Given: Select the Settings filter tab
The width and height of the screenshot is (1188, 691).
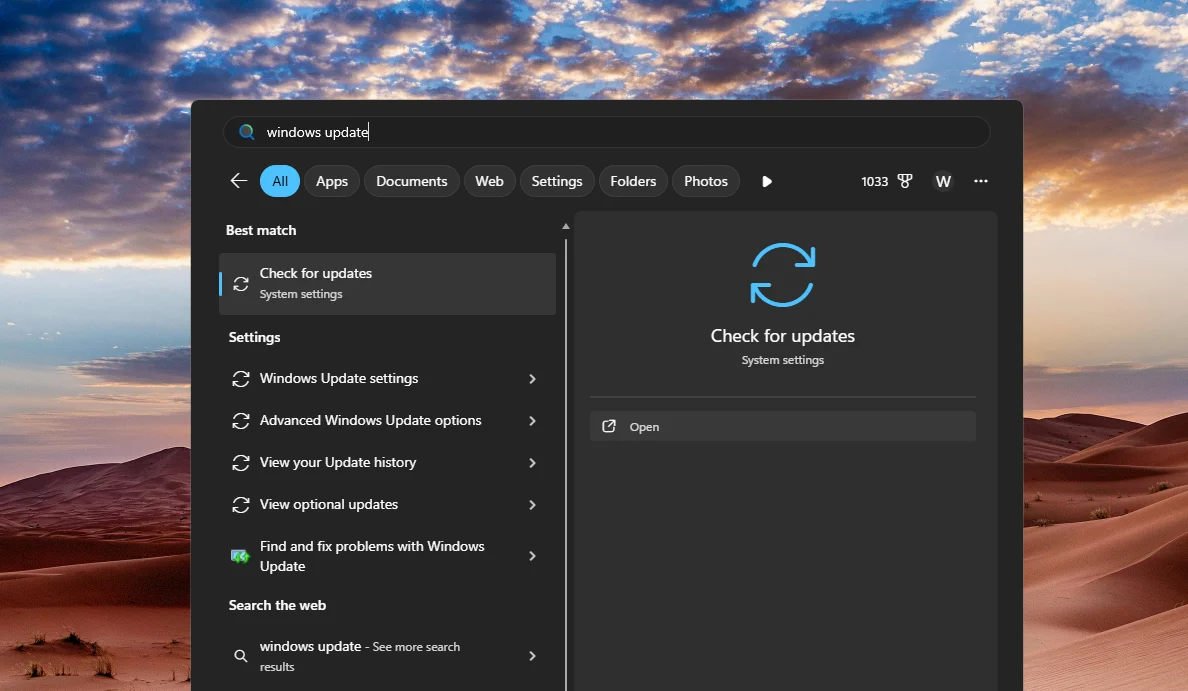Looking at the screenshot, I should point(556,181).
